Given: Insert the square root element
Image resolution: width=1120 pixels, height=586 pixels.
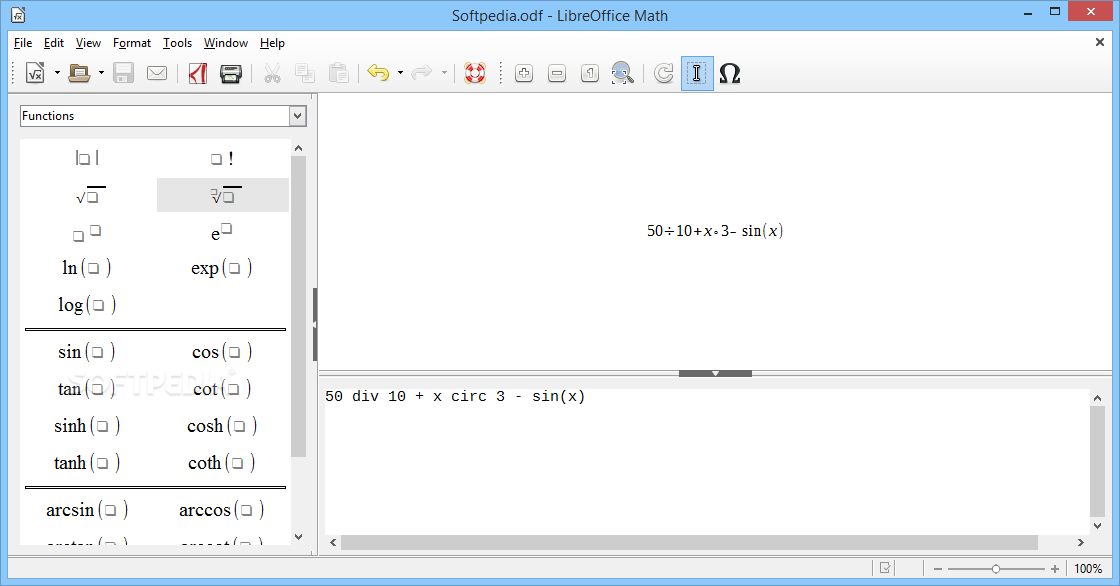Looking at the screenshot, I should coord(90,195).
